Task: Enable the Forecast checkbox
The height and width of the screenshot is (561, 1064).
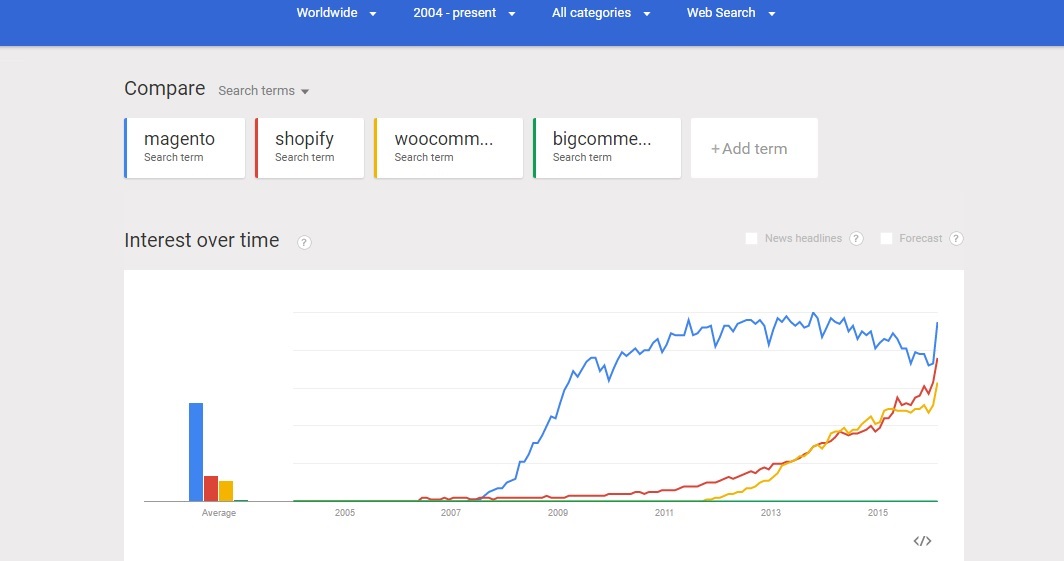Action: (886, 238)
